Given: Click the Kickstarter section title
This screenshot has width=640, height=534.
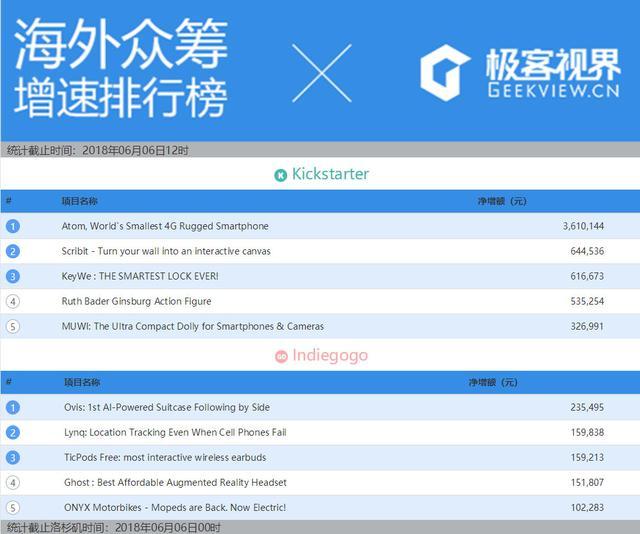Looking at the screenshot, I should point(330,174).
